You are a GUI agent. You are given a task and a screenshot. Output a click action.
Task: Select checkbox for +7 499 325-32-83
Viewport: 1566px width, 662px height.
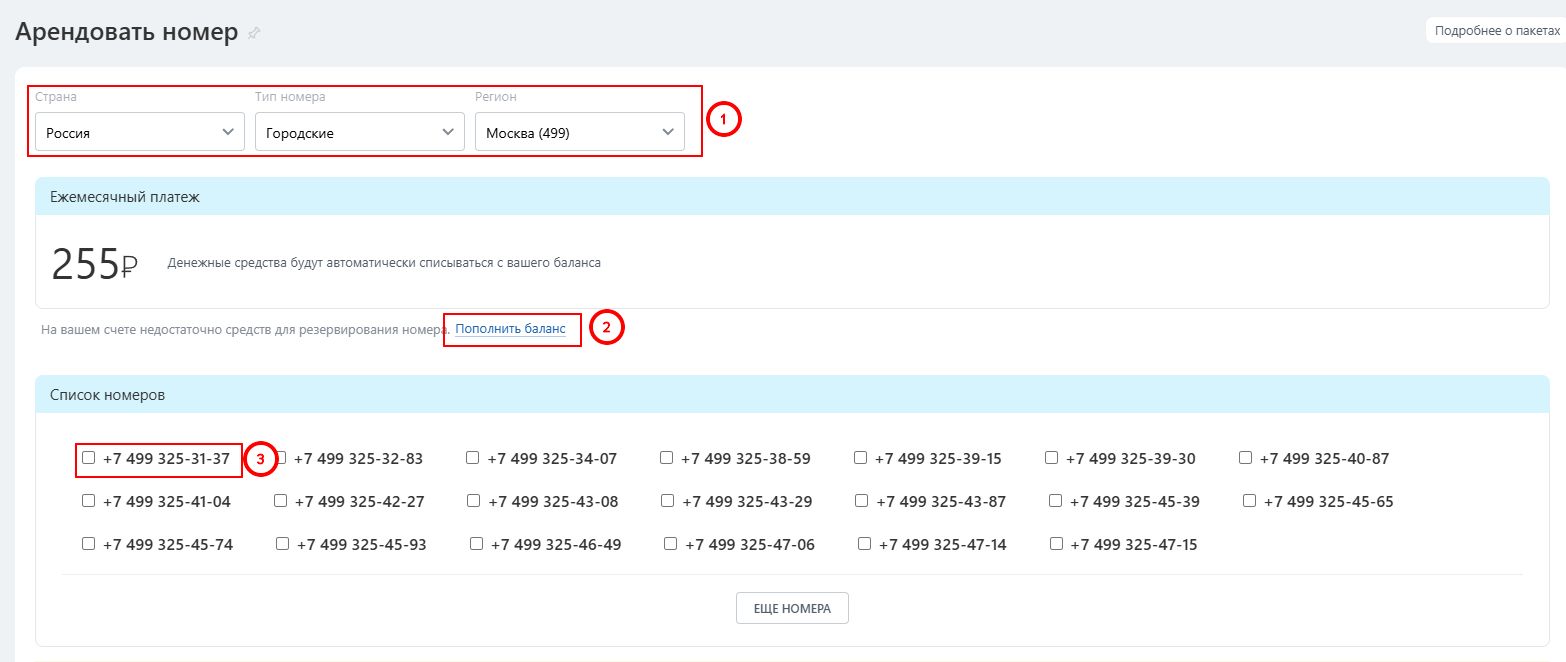tap(281, 458)
